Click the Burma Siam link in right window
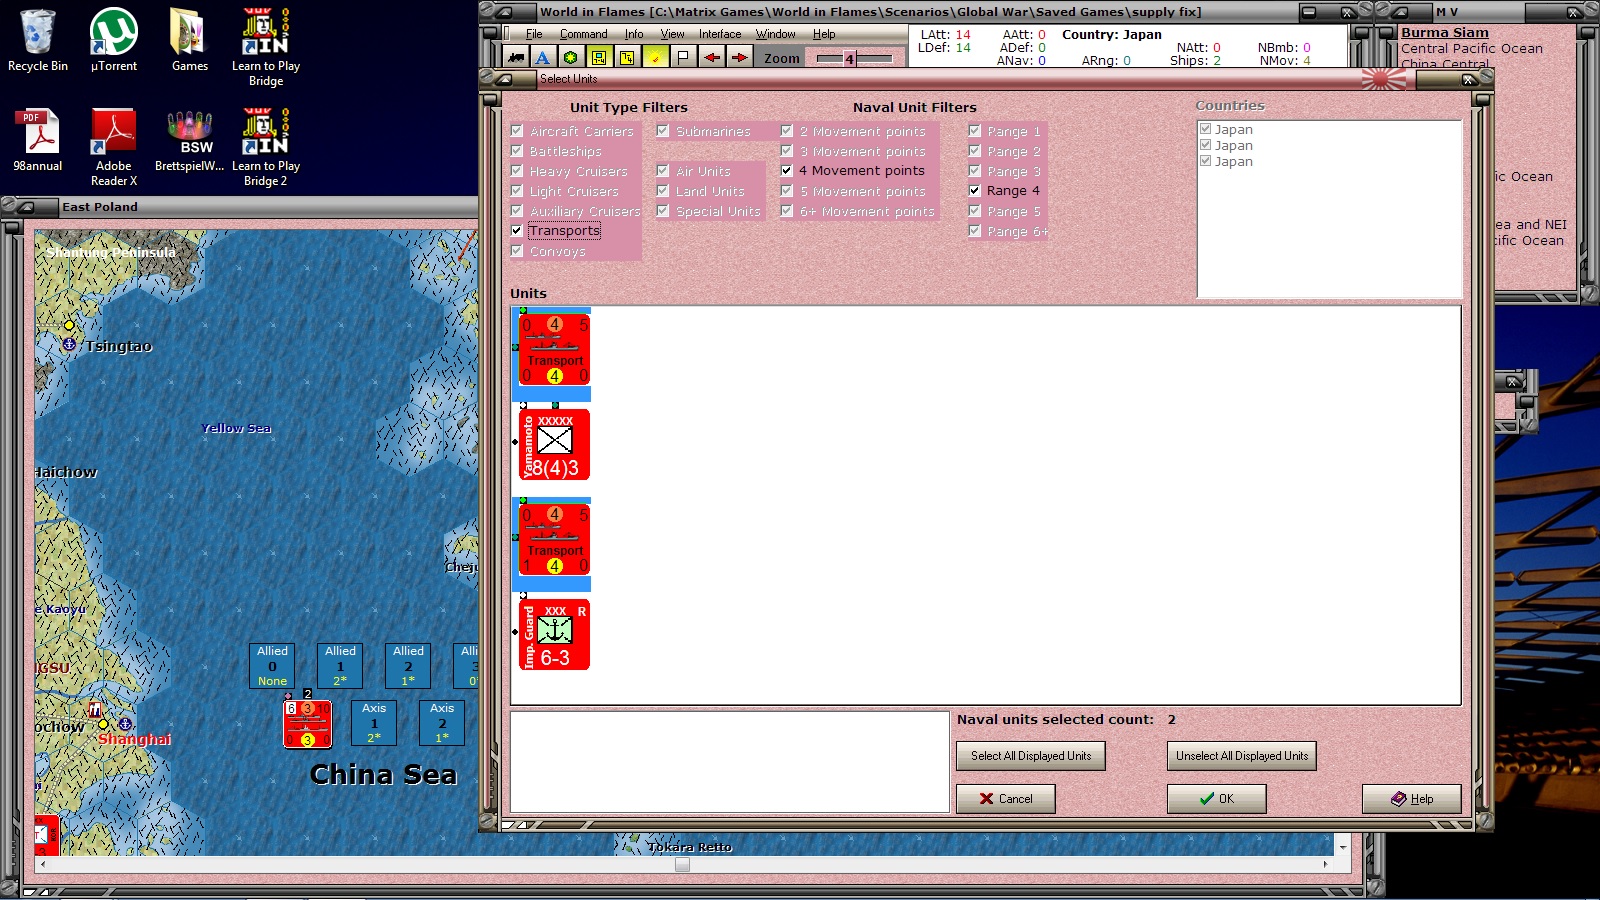 [1444, 33]
